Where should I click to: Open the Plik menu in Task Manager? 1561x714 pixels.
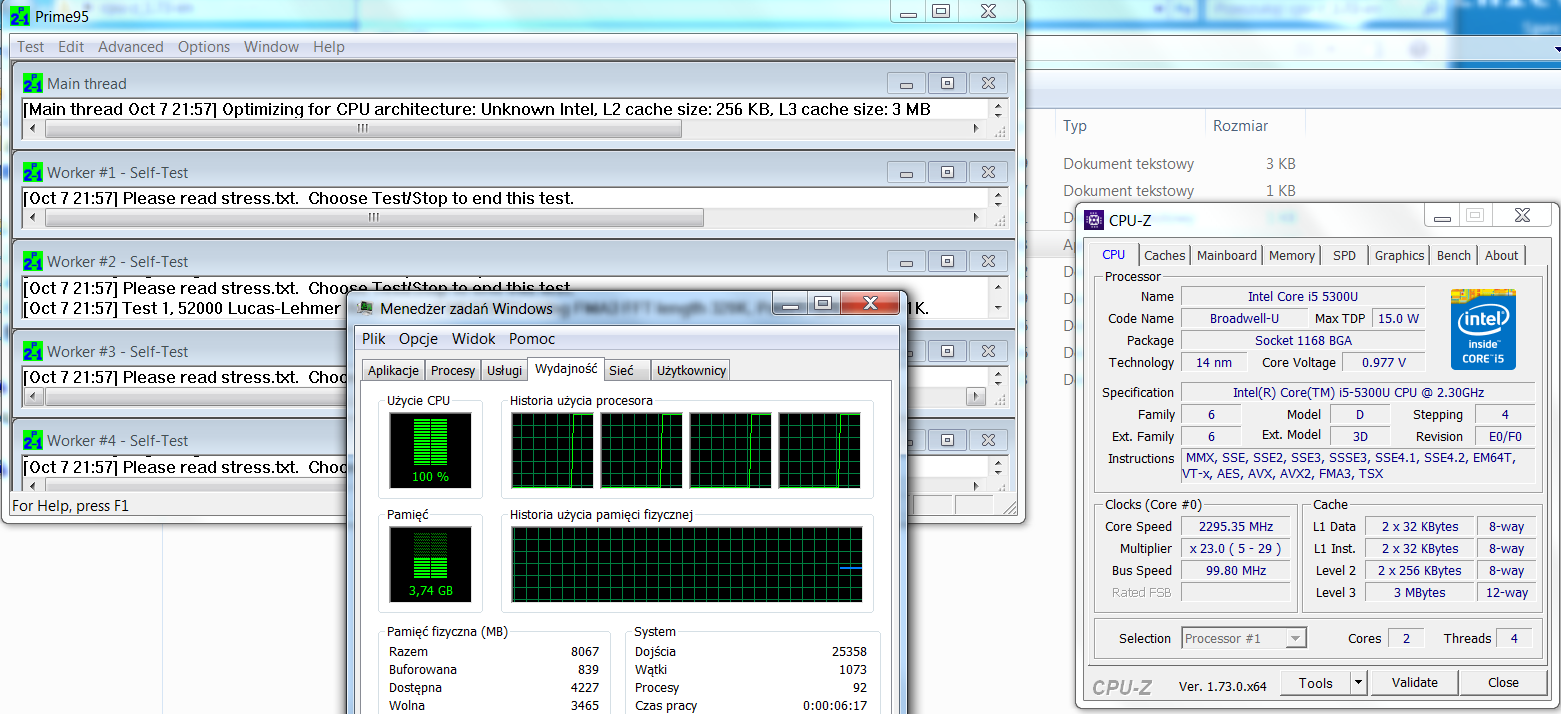coord(374,339)
